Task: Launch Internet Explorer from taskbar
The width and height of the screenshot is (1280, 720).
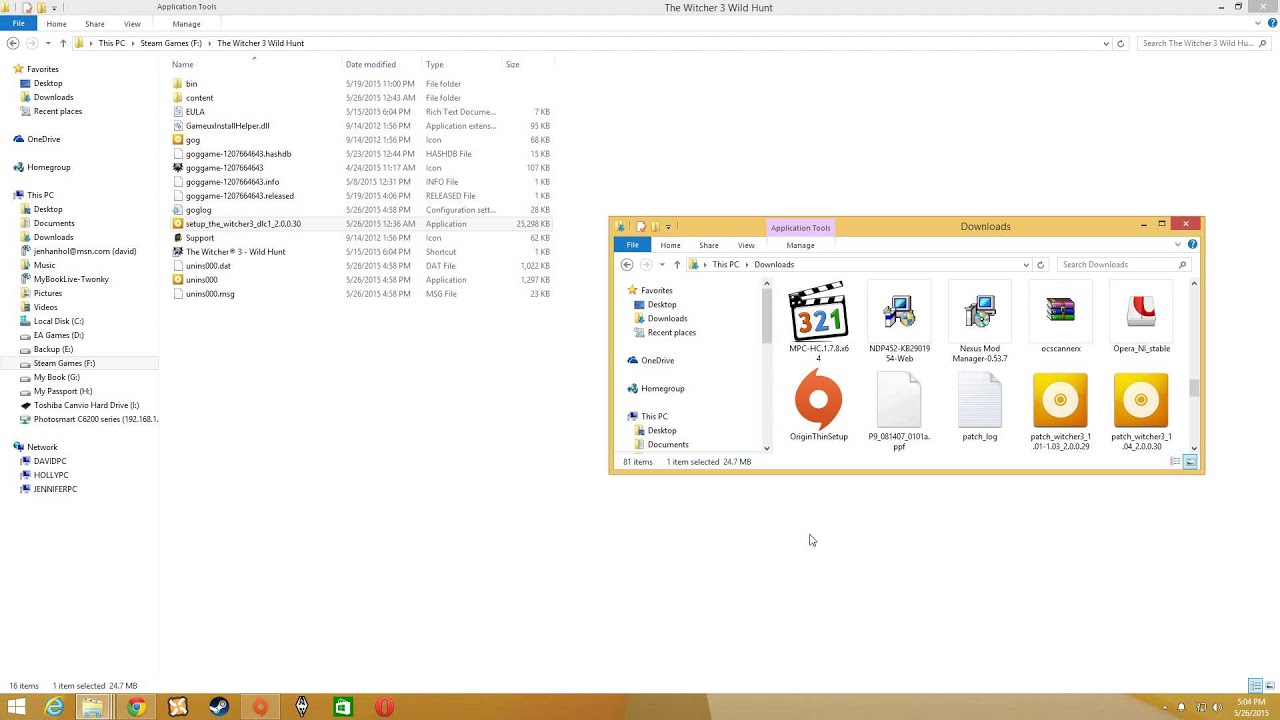Action: click(54, 707)
